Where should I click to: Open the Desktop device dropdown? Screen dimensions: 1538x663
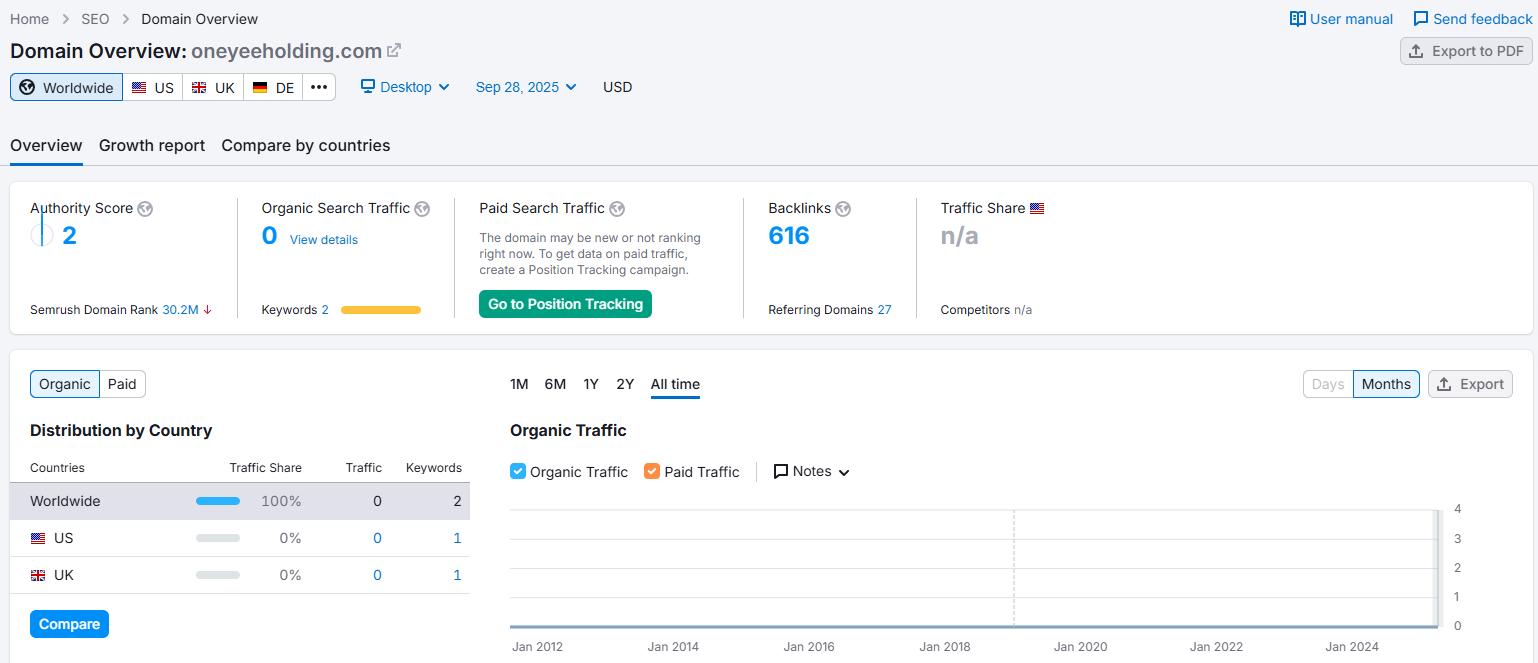[x=405, y=87]
